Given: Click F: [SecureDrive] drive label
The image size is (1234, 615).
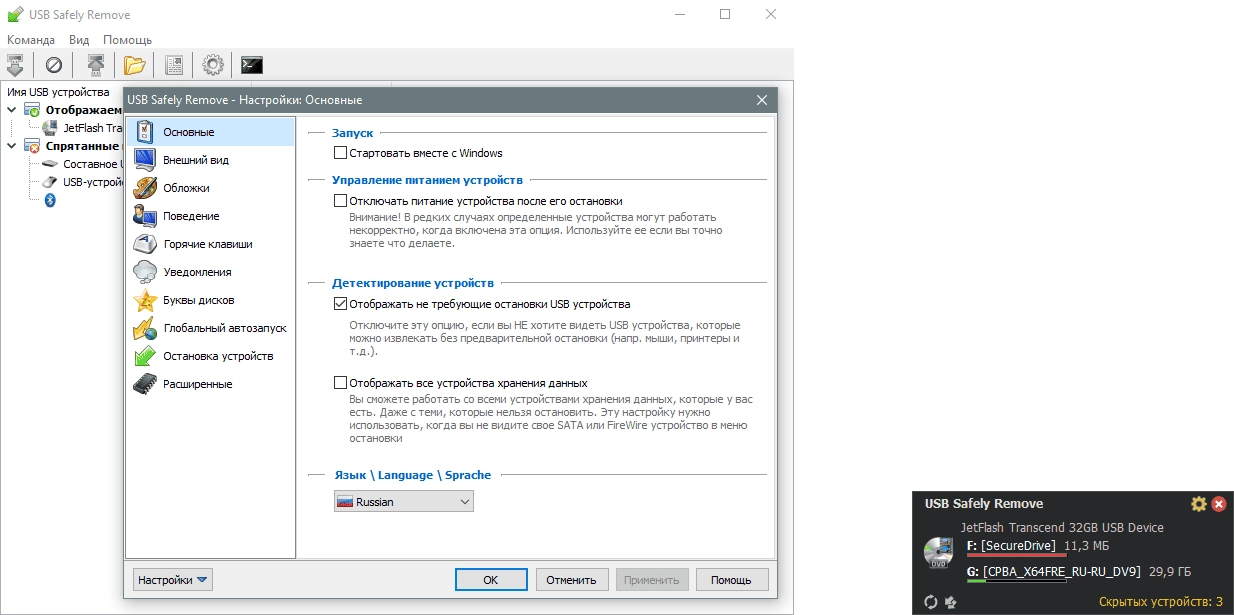Looking at the screenshot, I should [x=1011, y=545].
